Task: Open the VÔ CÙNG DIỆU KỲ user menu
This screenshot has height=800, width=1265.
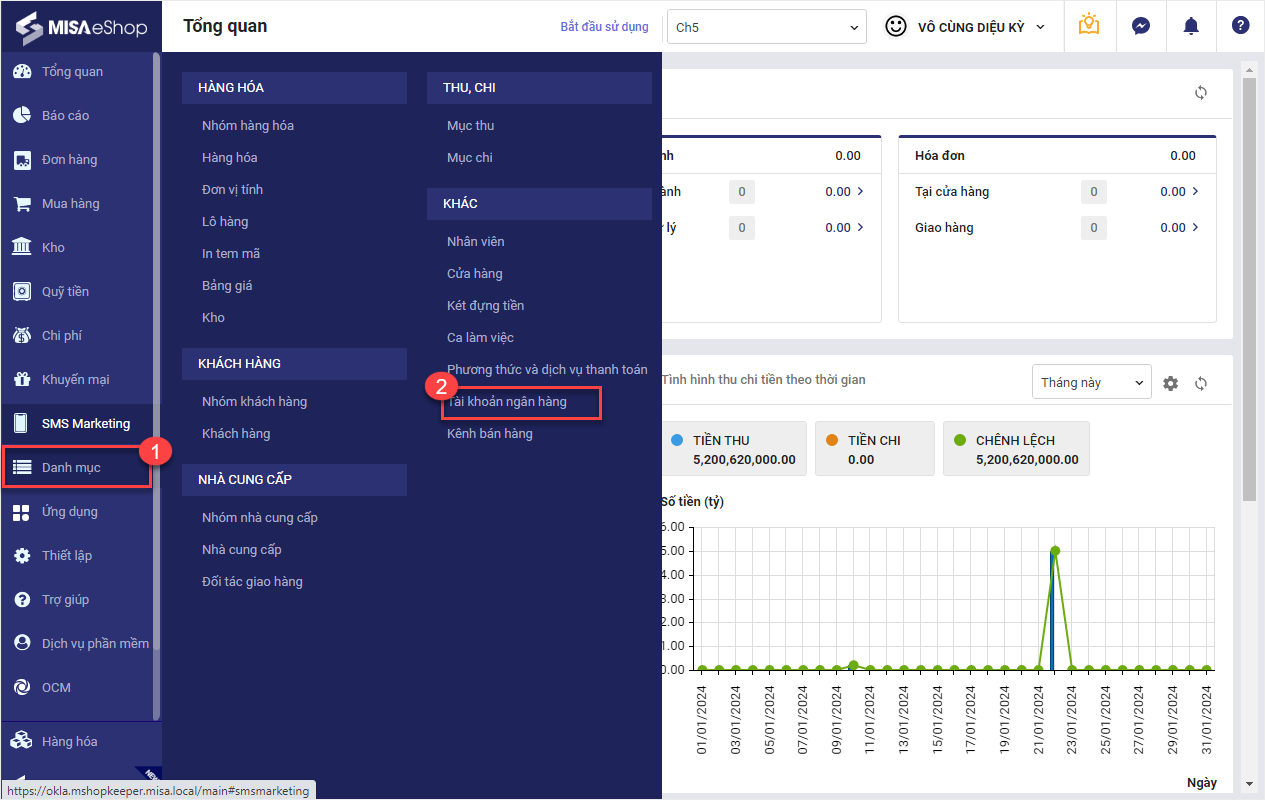Action: pos(965,27)
